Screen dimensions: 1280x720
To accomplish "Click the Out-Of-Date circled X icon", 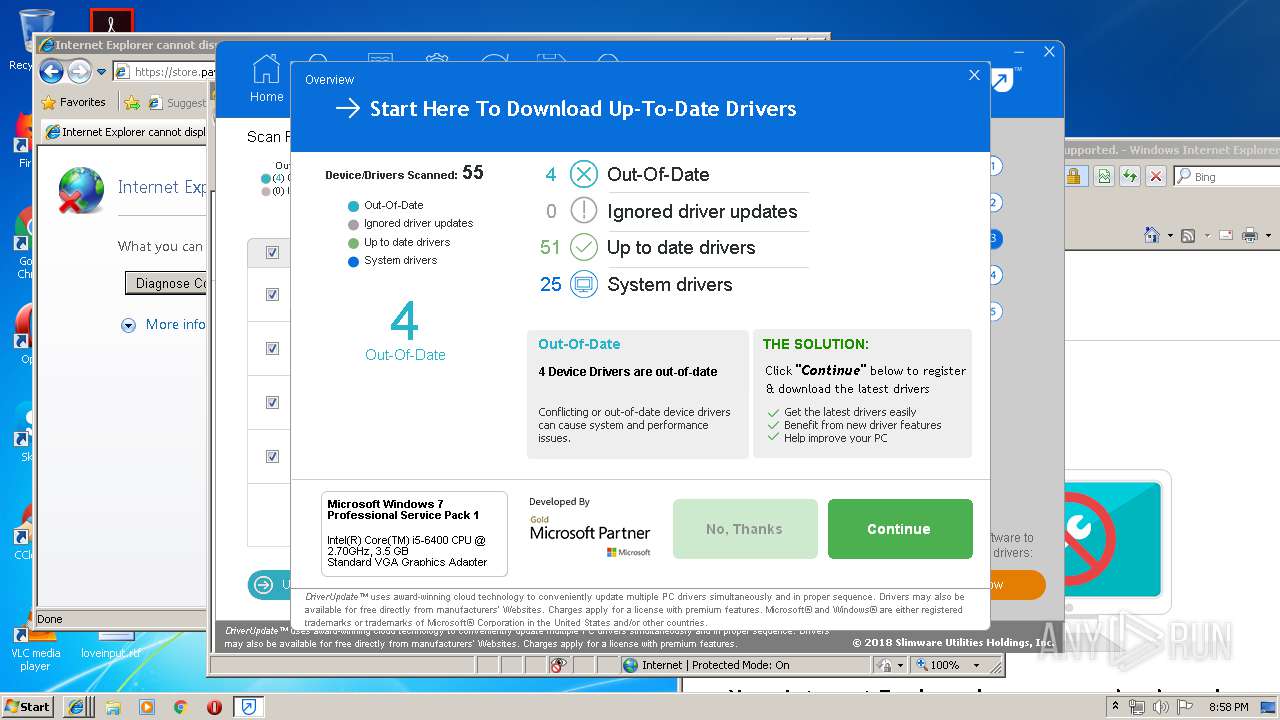I will [584, 174].
